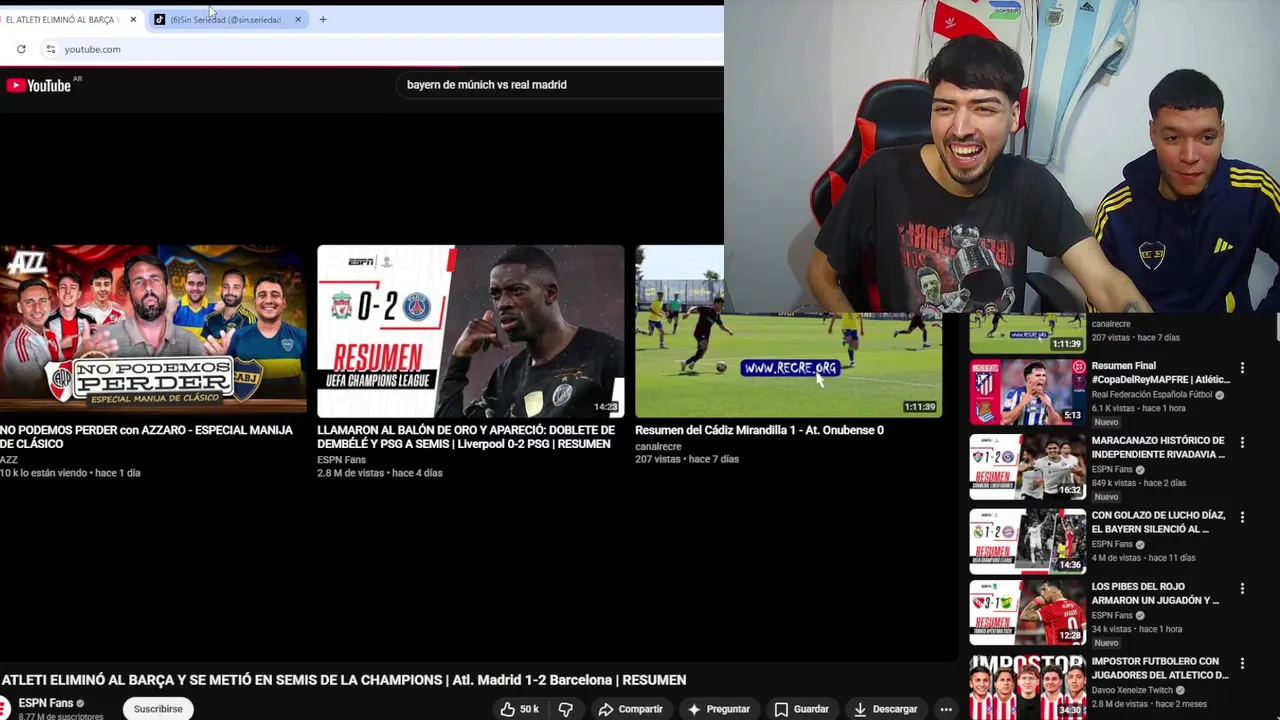Open LOS PIBES DEL ROJO thumbnail
Screen dimensions: 1280x720
point(1027,613)
